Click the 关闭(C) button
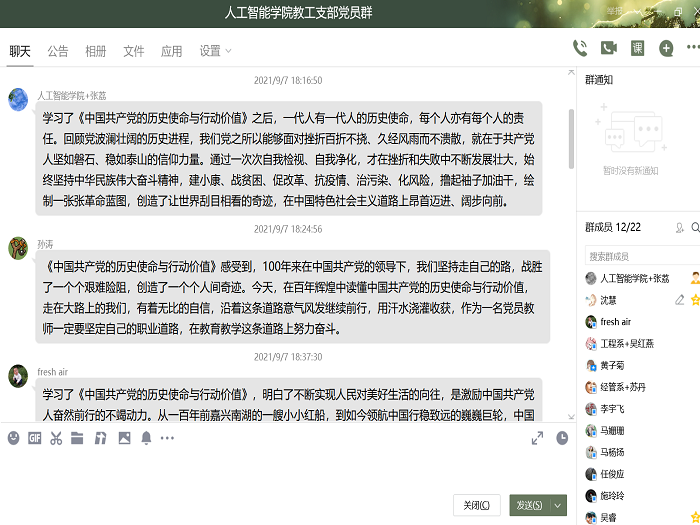700x525 pixels. pos(476,505)
